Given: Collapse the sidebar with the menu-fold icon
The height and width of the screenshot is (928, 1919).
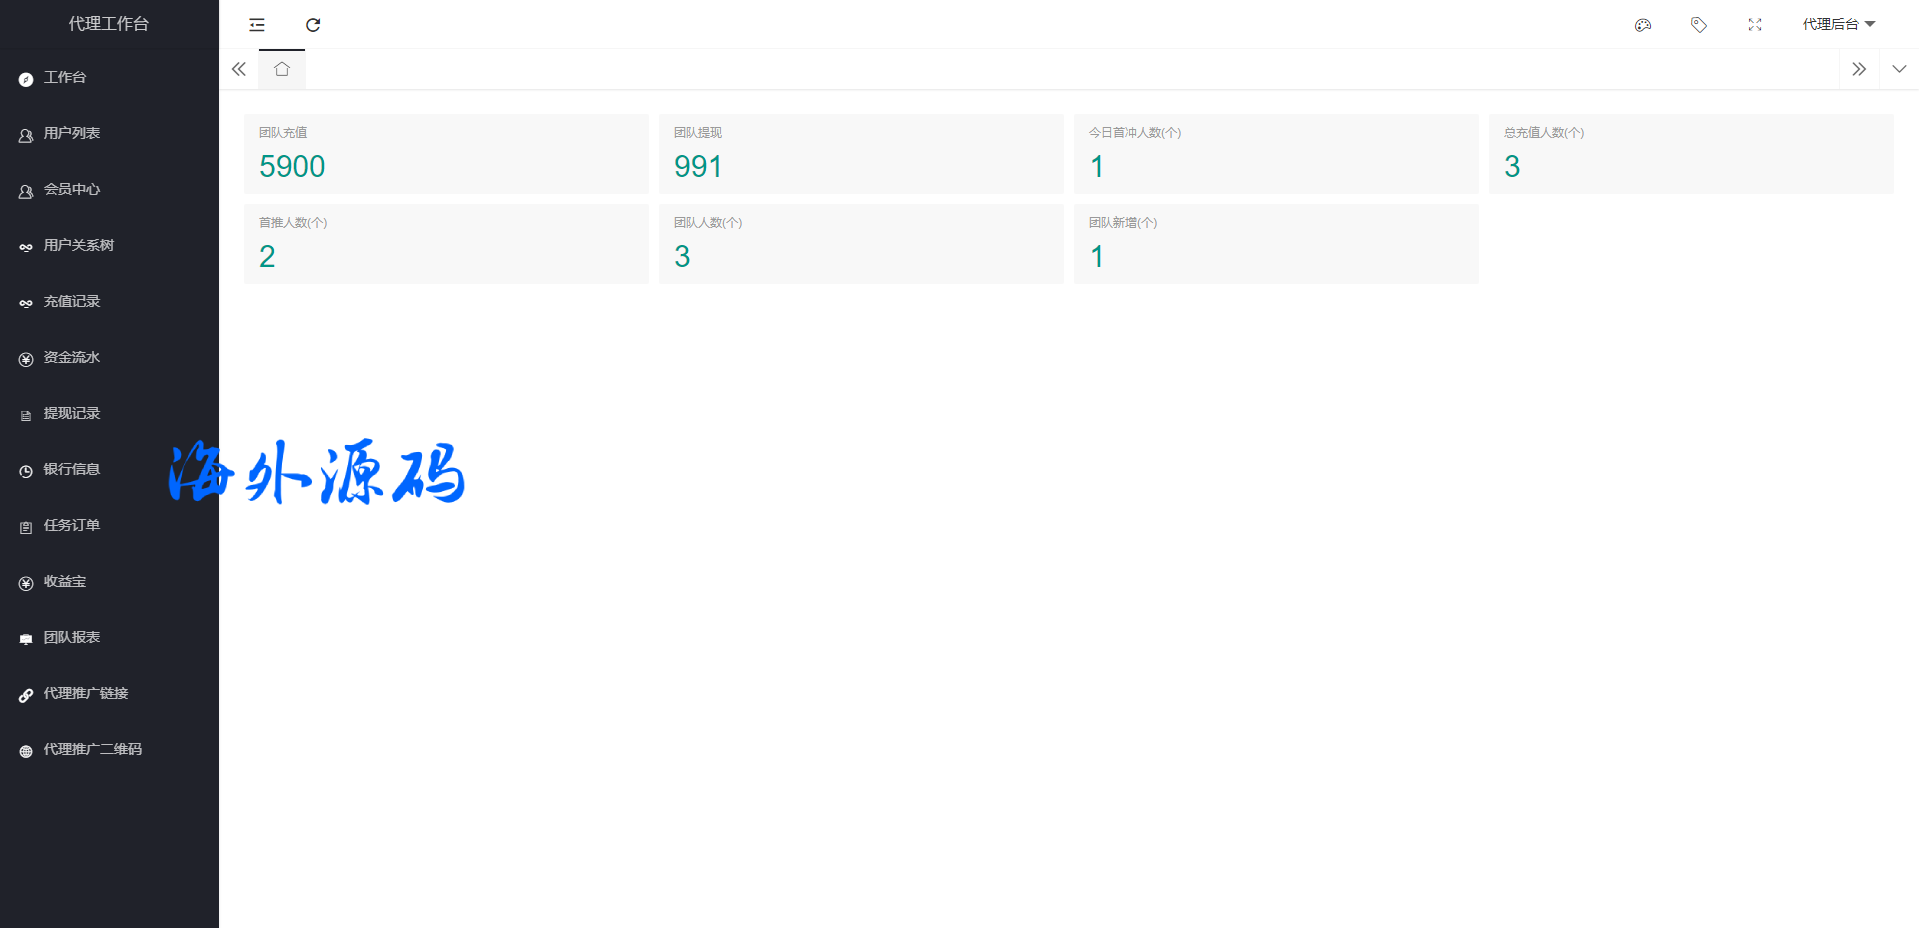Looking at the screenshot, I should pos(257,25).
